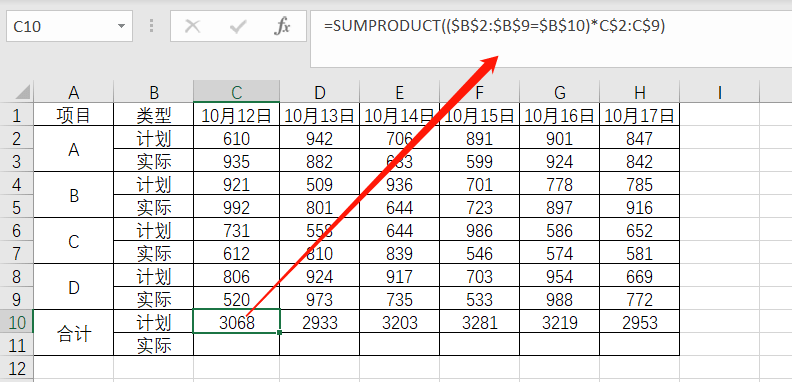
Task: Click the 10月12日 date cell
Action: click(236, 115)
